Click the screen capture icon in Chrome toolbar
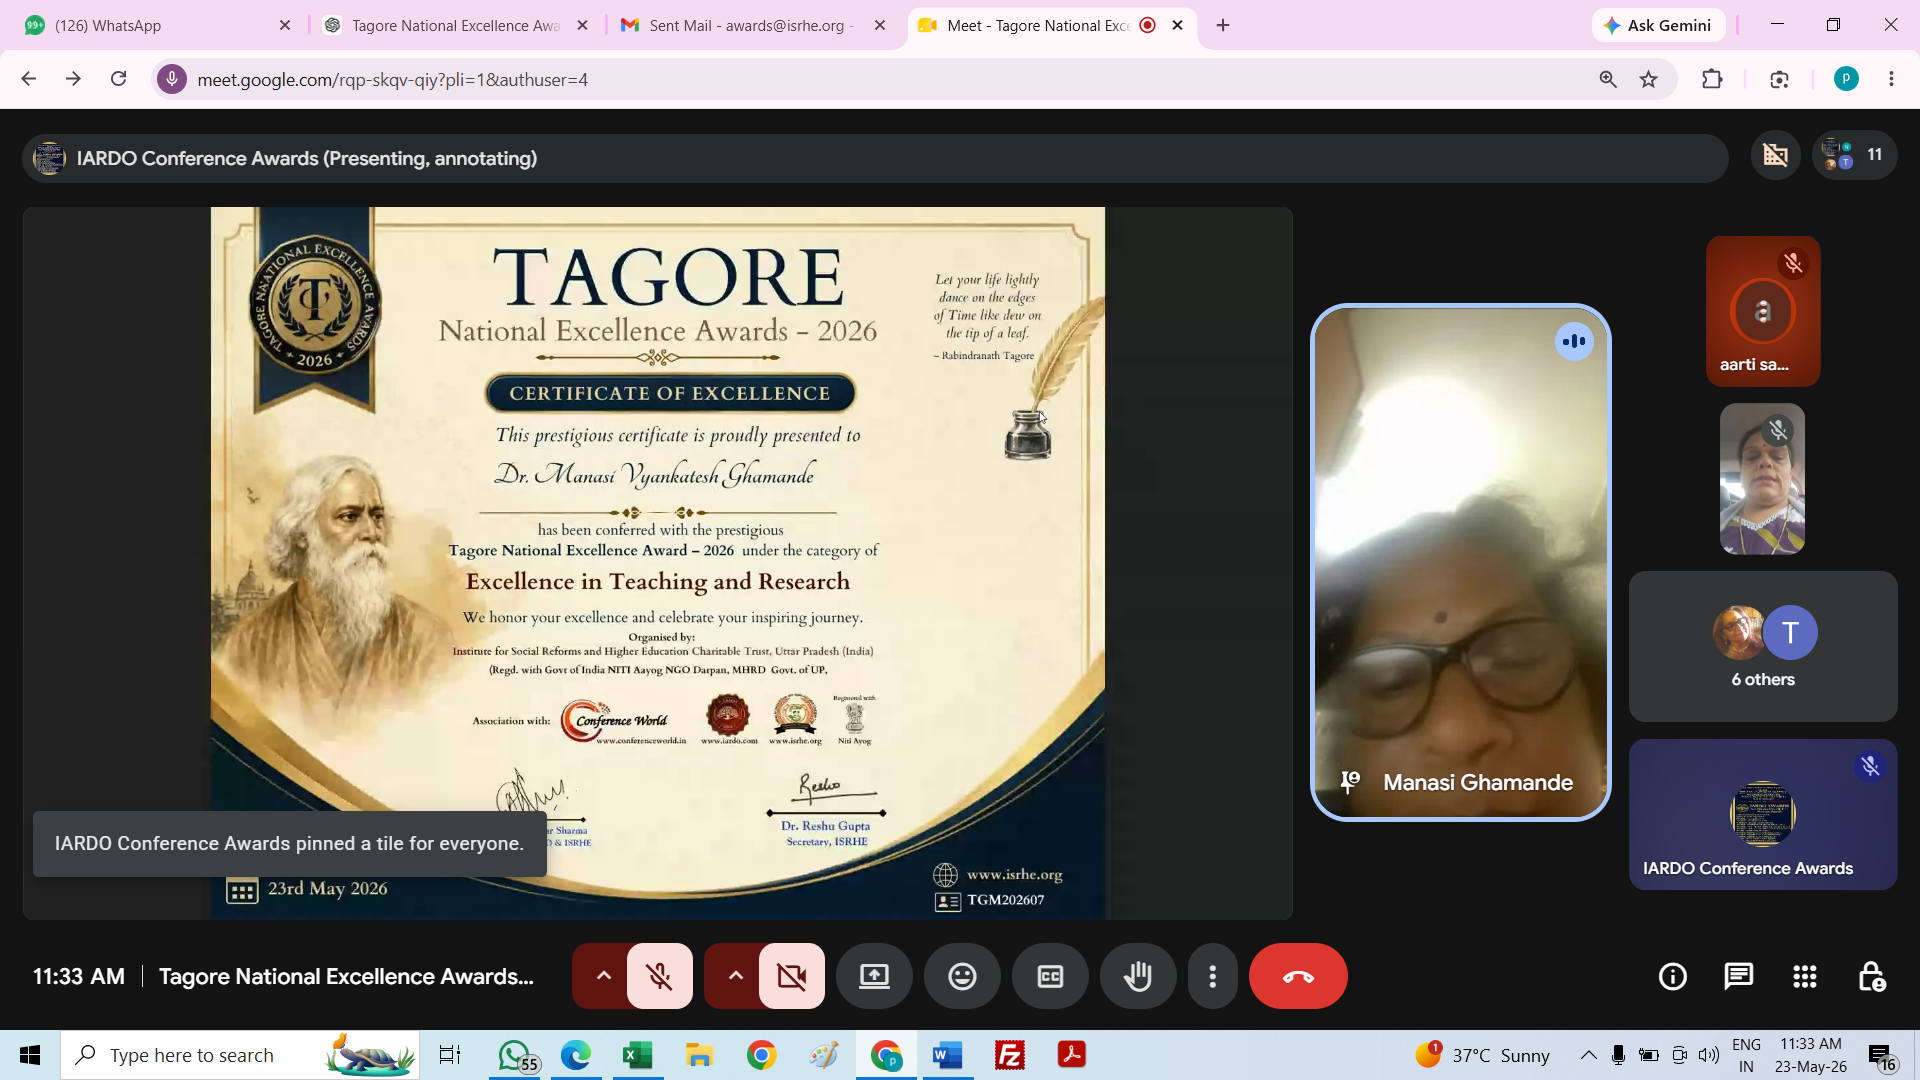1920x1080 pixels. pos(1779,79)
